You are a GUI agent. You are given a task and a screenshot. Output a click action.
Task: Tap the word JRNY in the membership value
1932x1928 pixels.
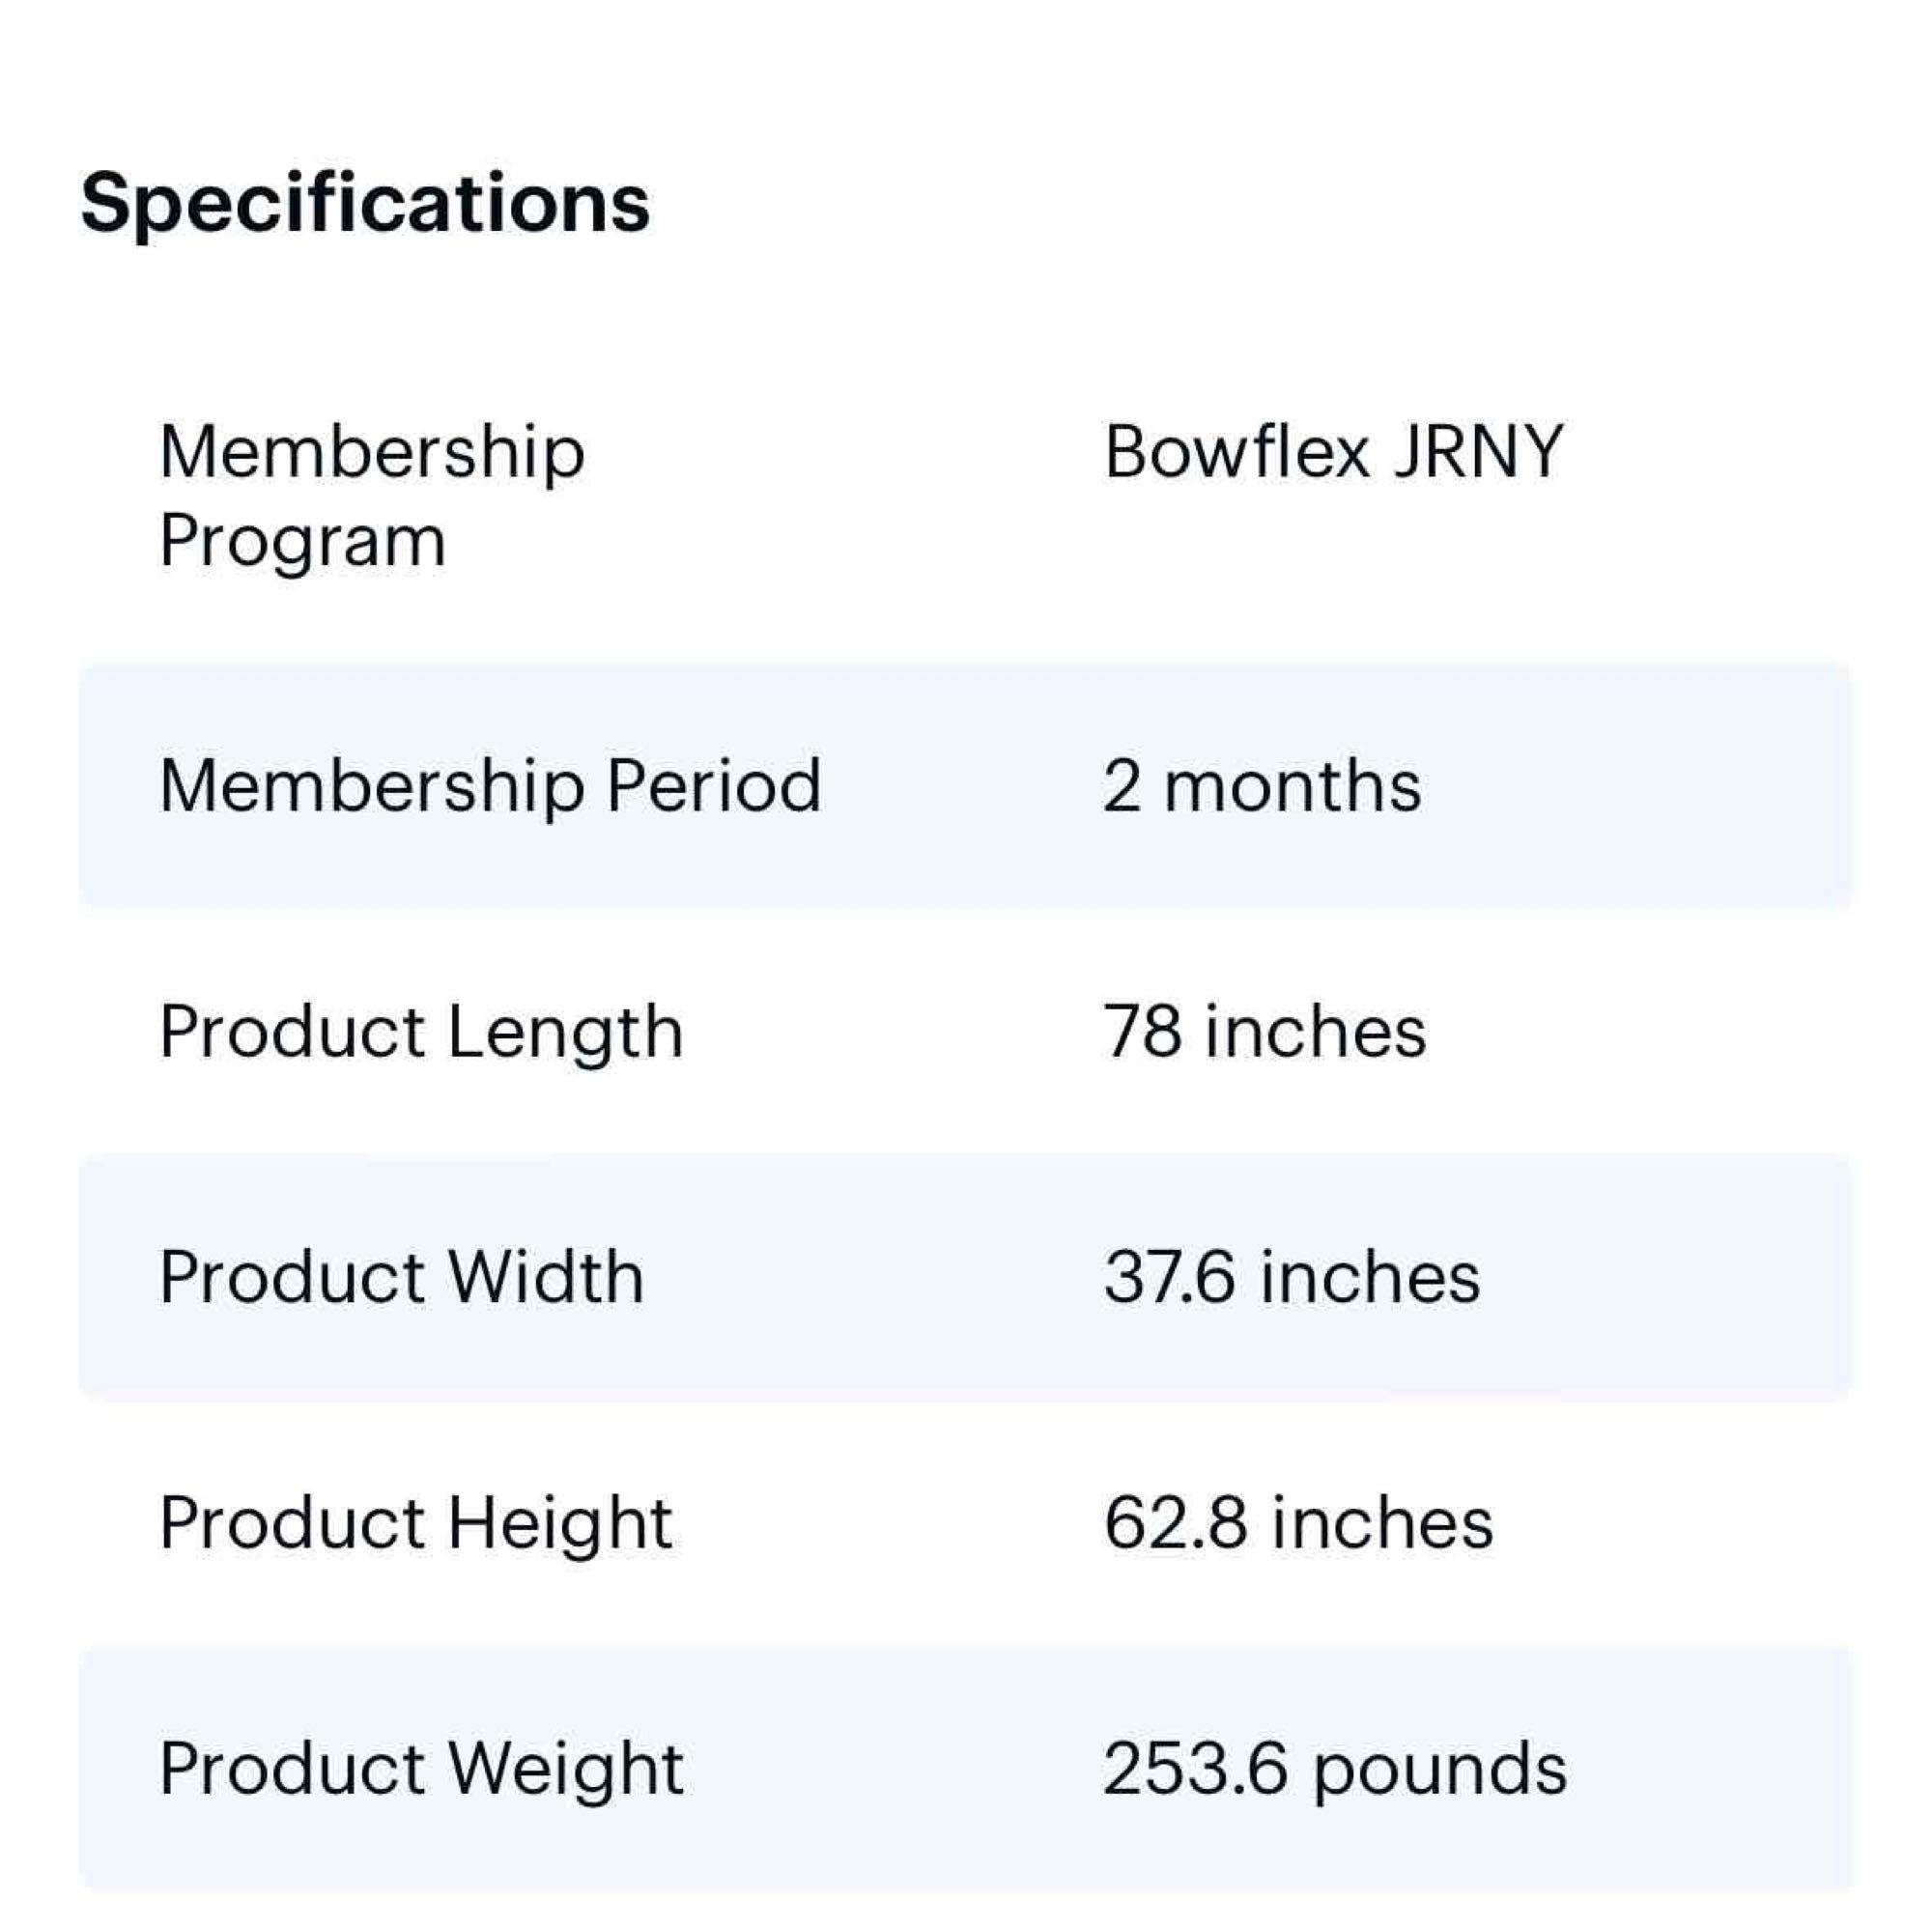[x=1478, y=452]
